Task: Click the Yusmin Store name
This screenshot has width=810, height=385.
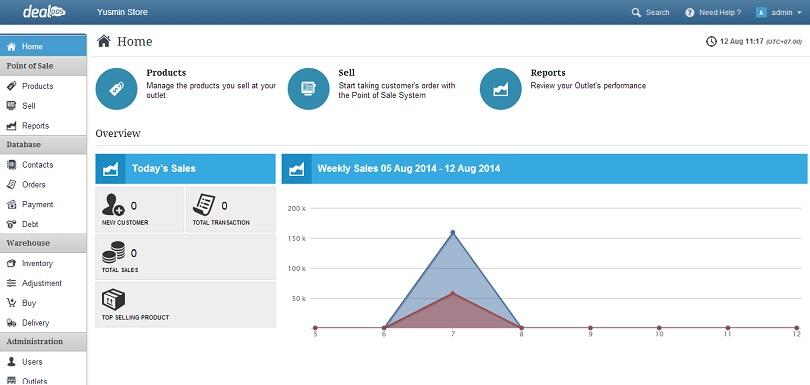Action: 122,12
